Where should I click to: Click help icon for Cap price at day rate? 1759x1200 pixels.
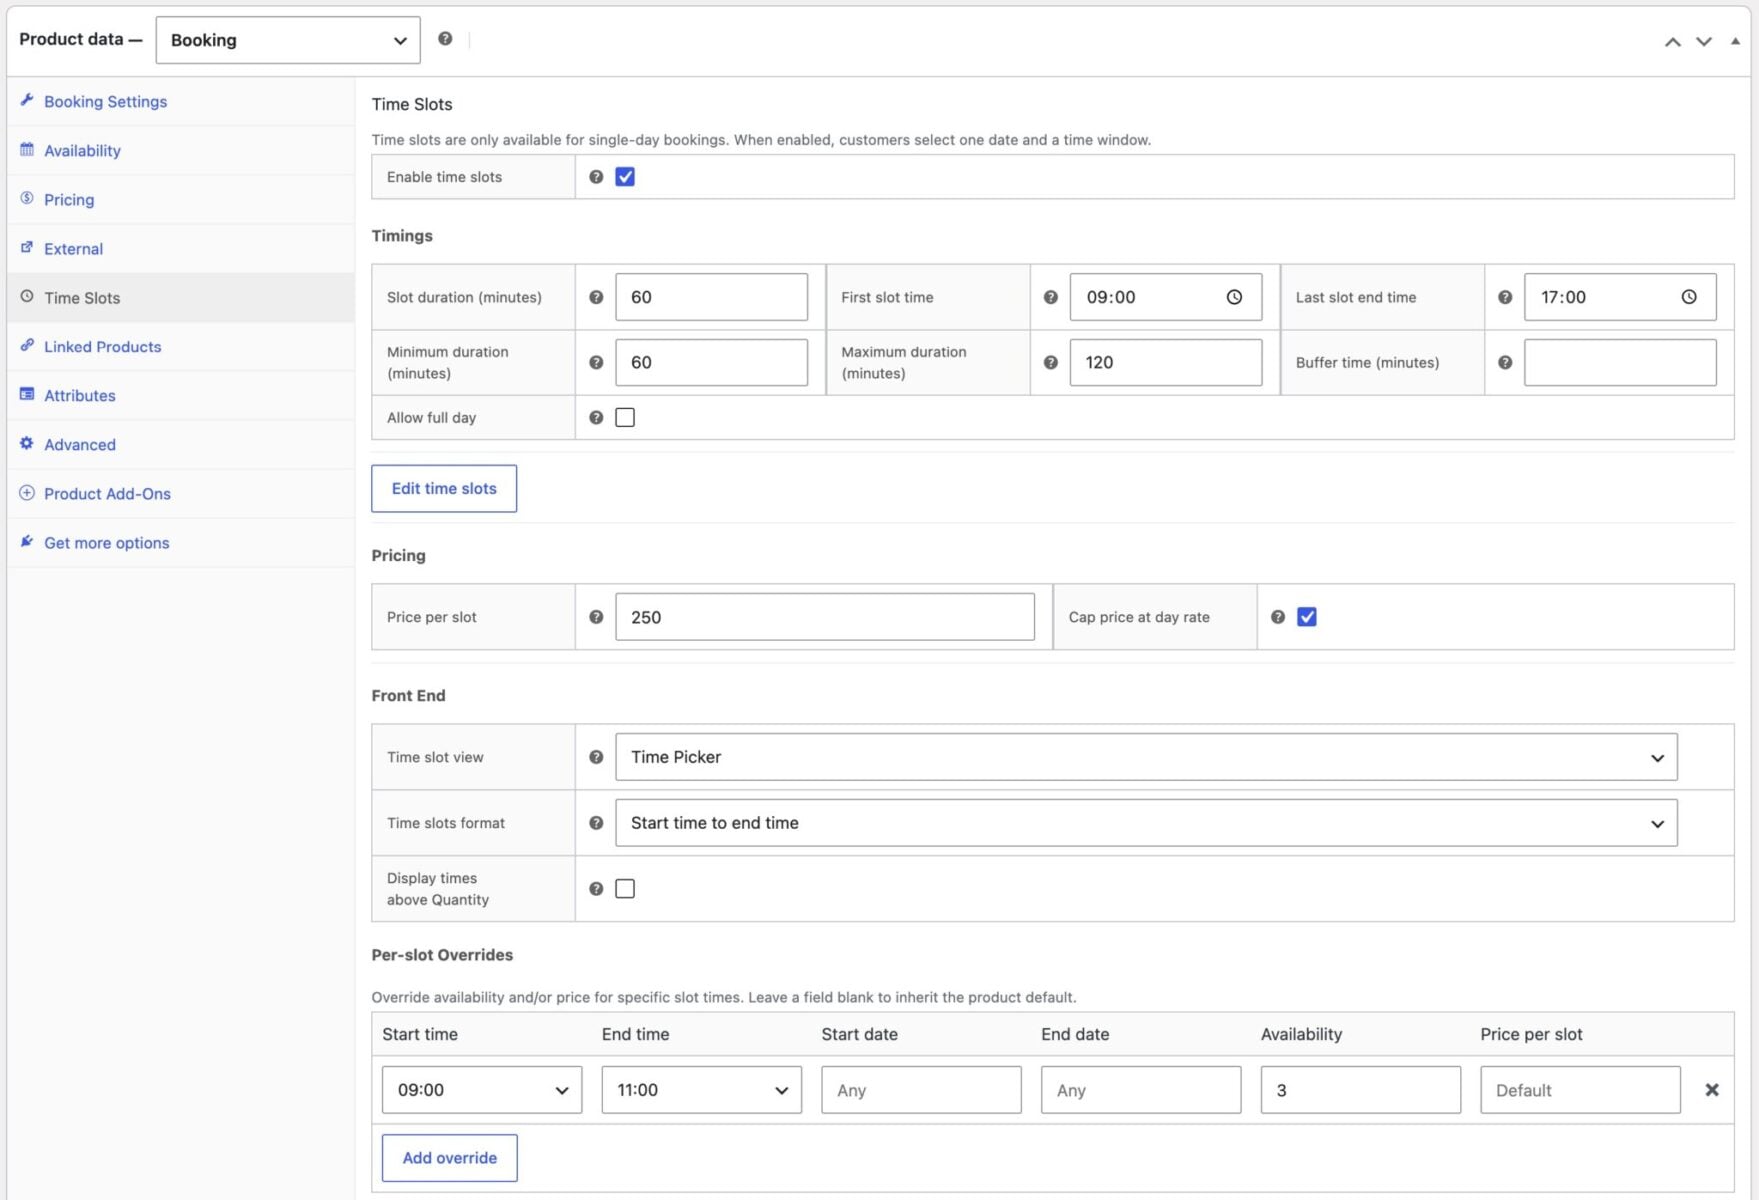pyautogui.click(x=1278, y=617)
